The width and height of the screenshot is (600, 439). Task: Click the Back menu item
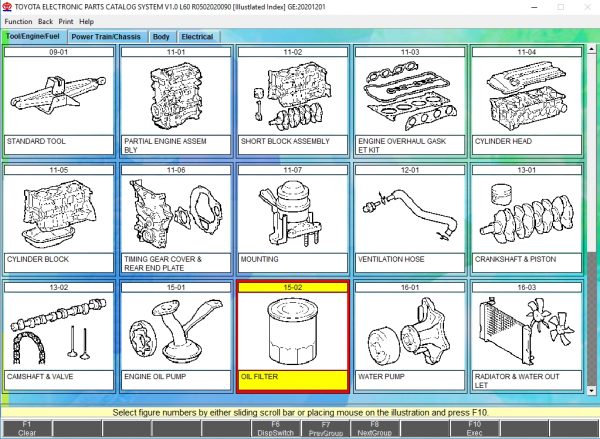45,22
